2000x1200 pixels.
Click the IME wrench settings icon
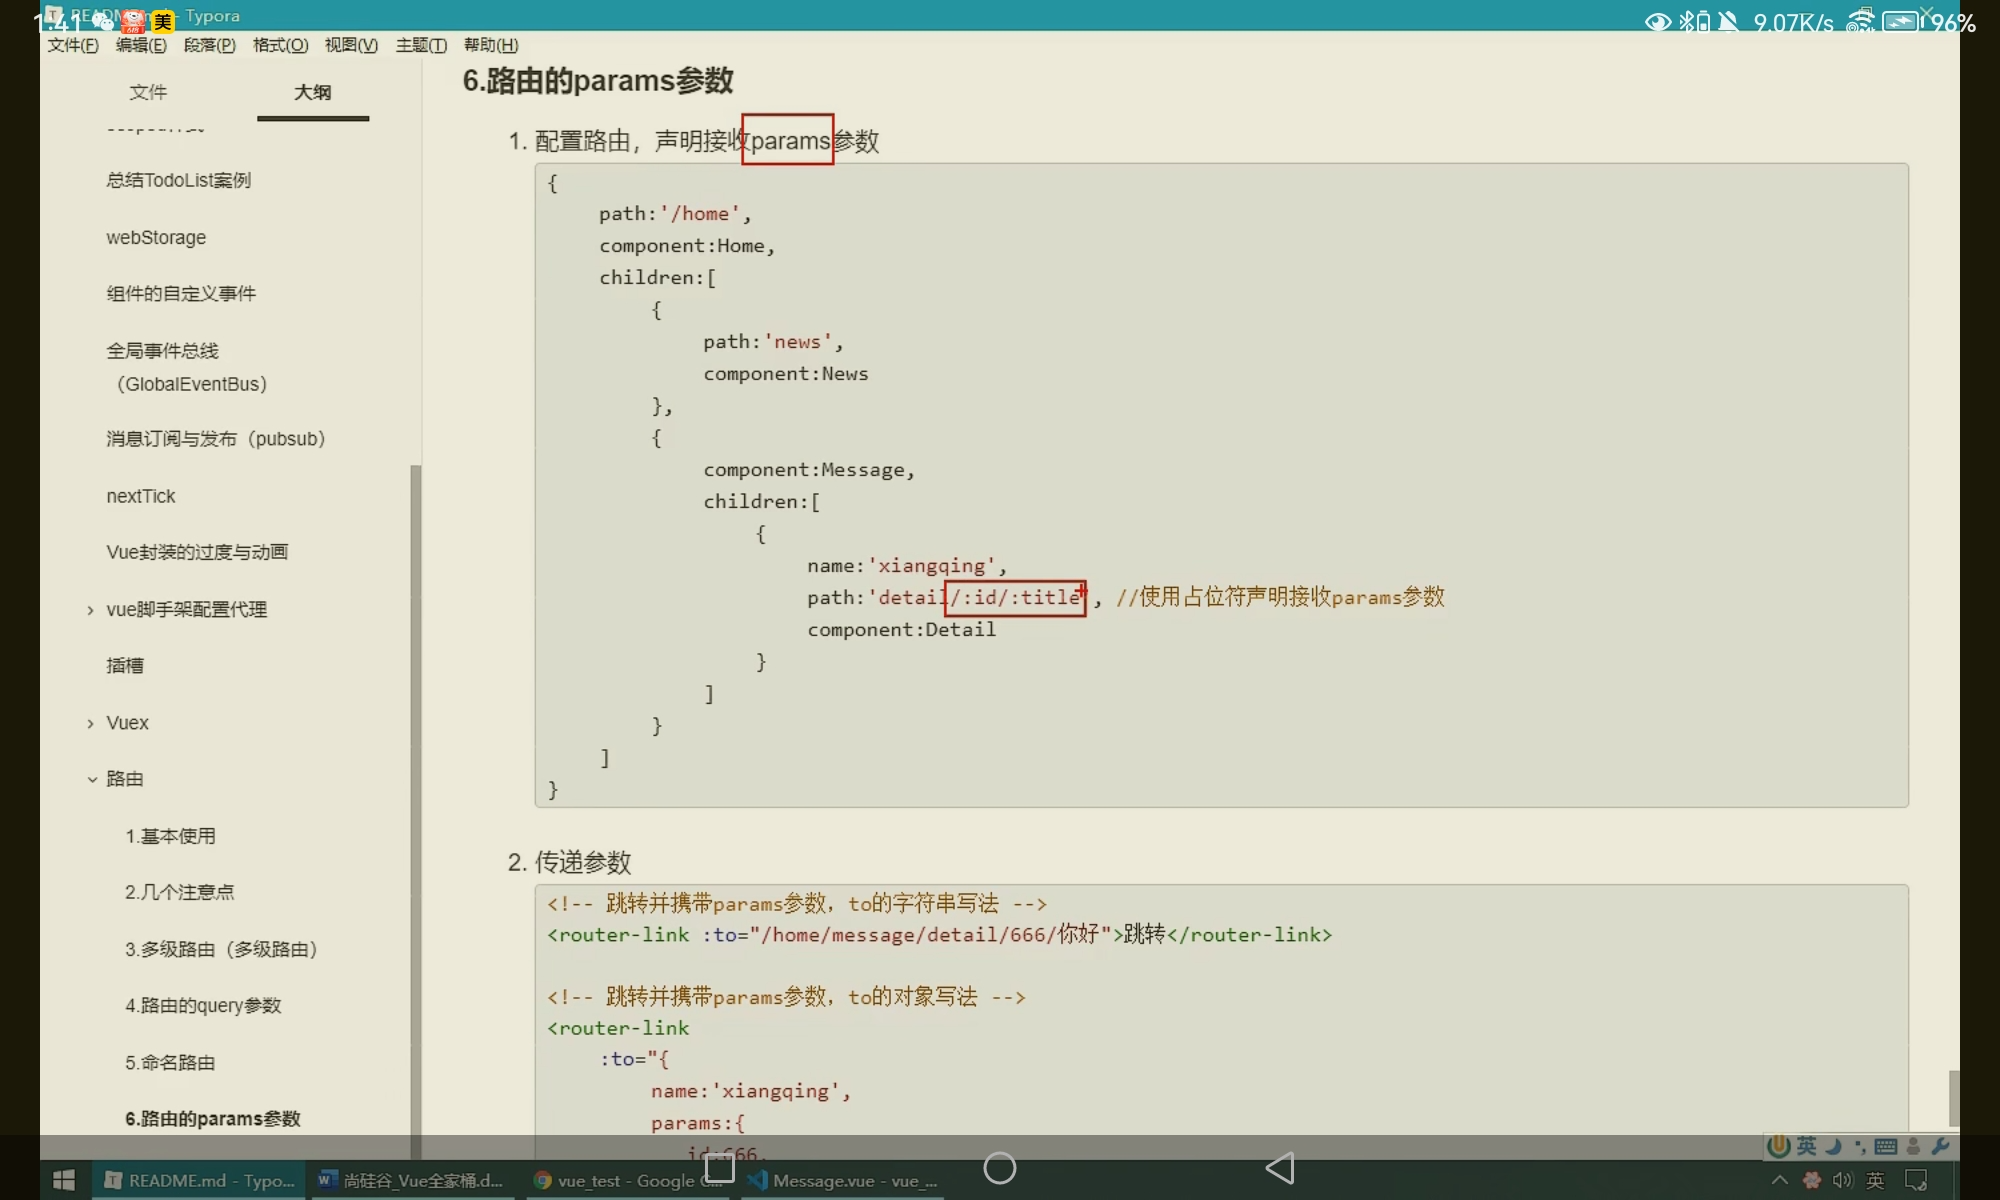(x=1941, y=1147)
